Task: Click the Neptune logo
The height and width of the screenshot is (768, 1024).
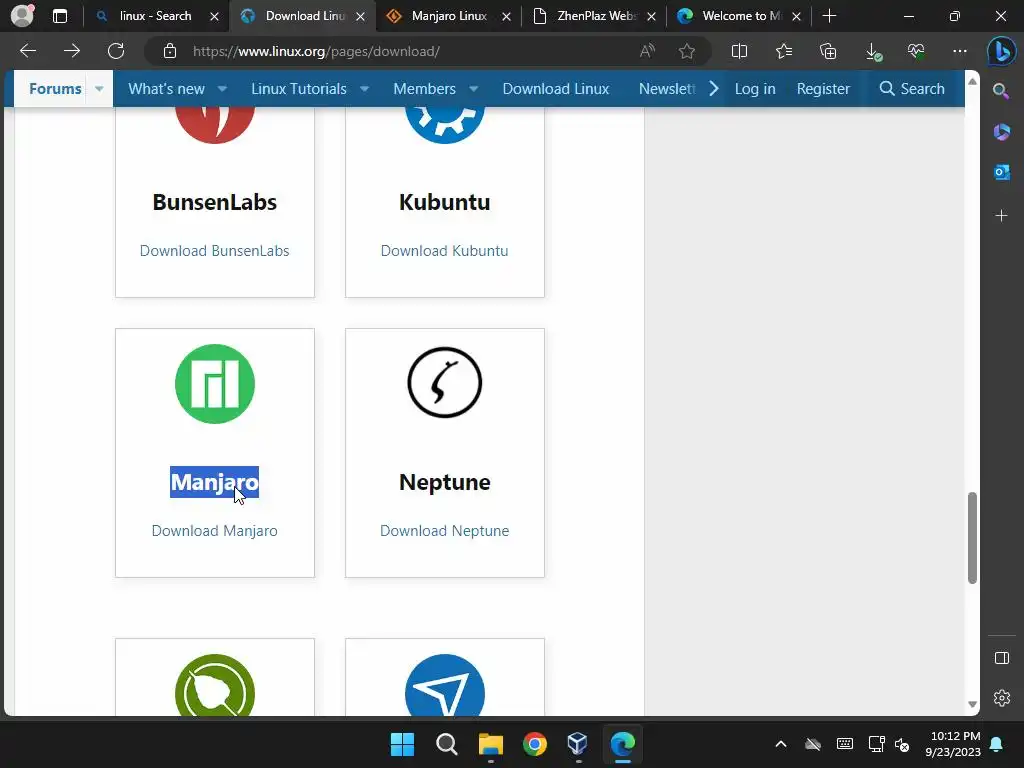Action: tap(445, 383)
